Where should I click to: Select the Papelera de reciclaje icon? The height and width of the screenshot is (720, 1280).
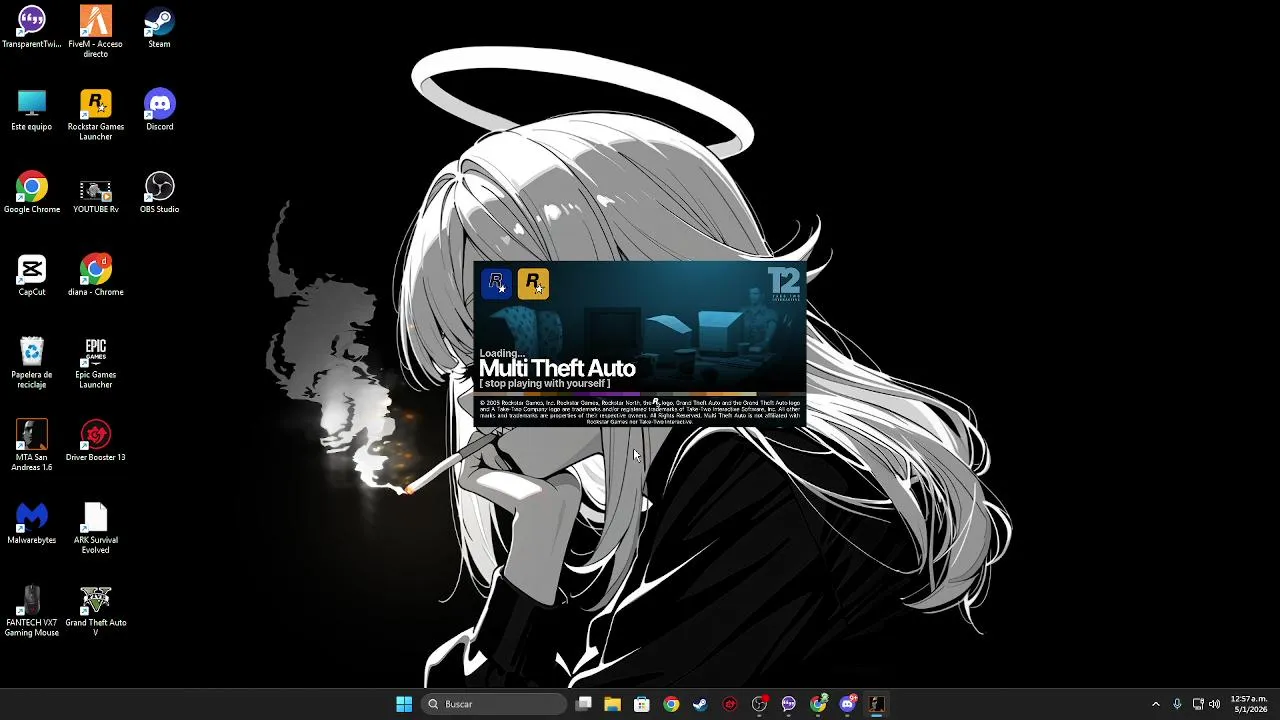[32, 363]
